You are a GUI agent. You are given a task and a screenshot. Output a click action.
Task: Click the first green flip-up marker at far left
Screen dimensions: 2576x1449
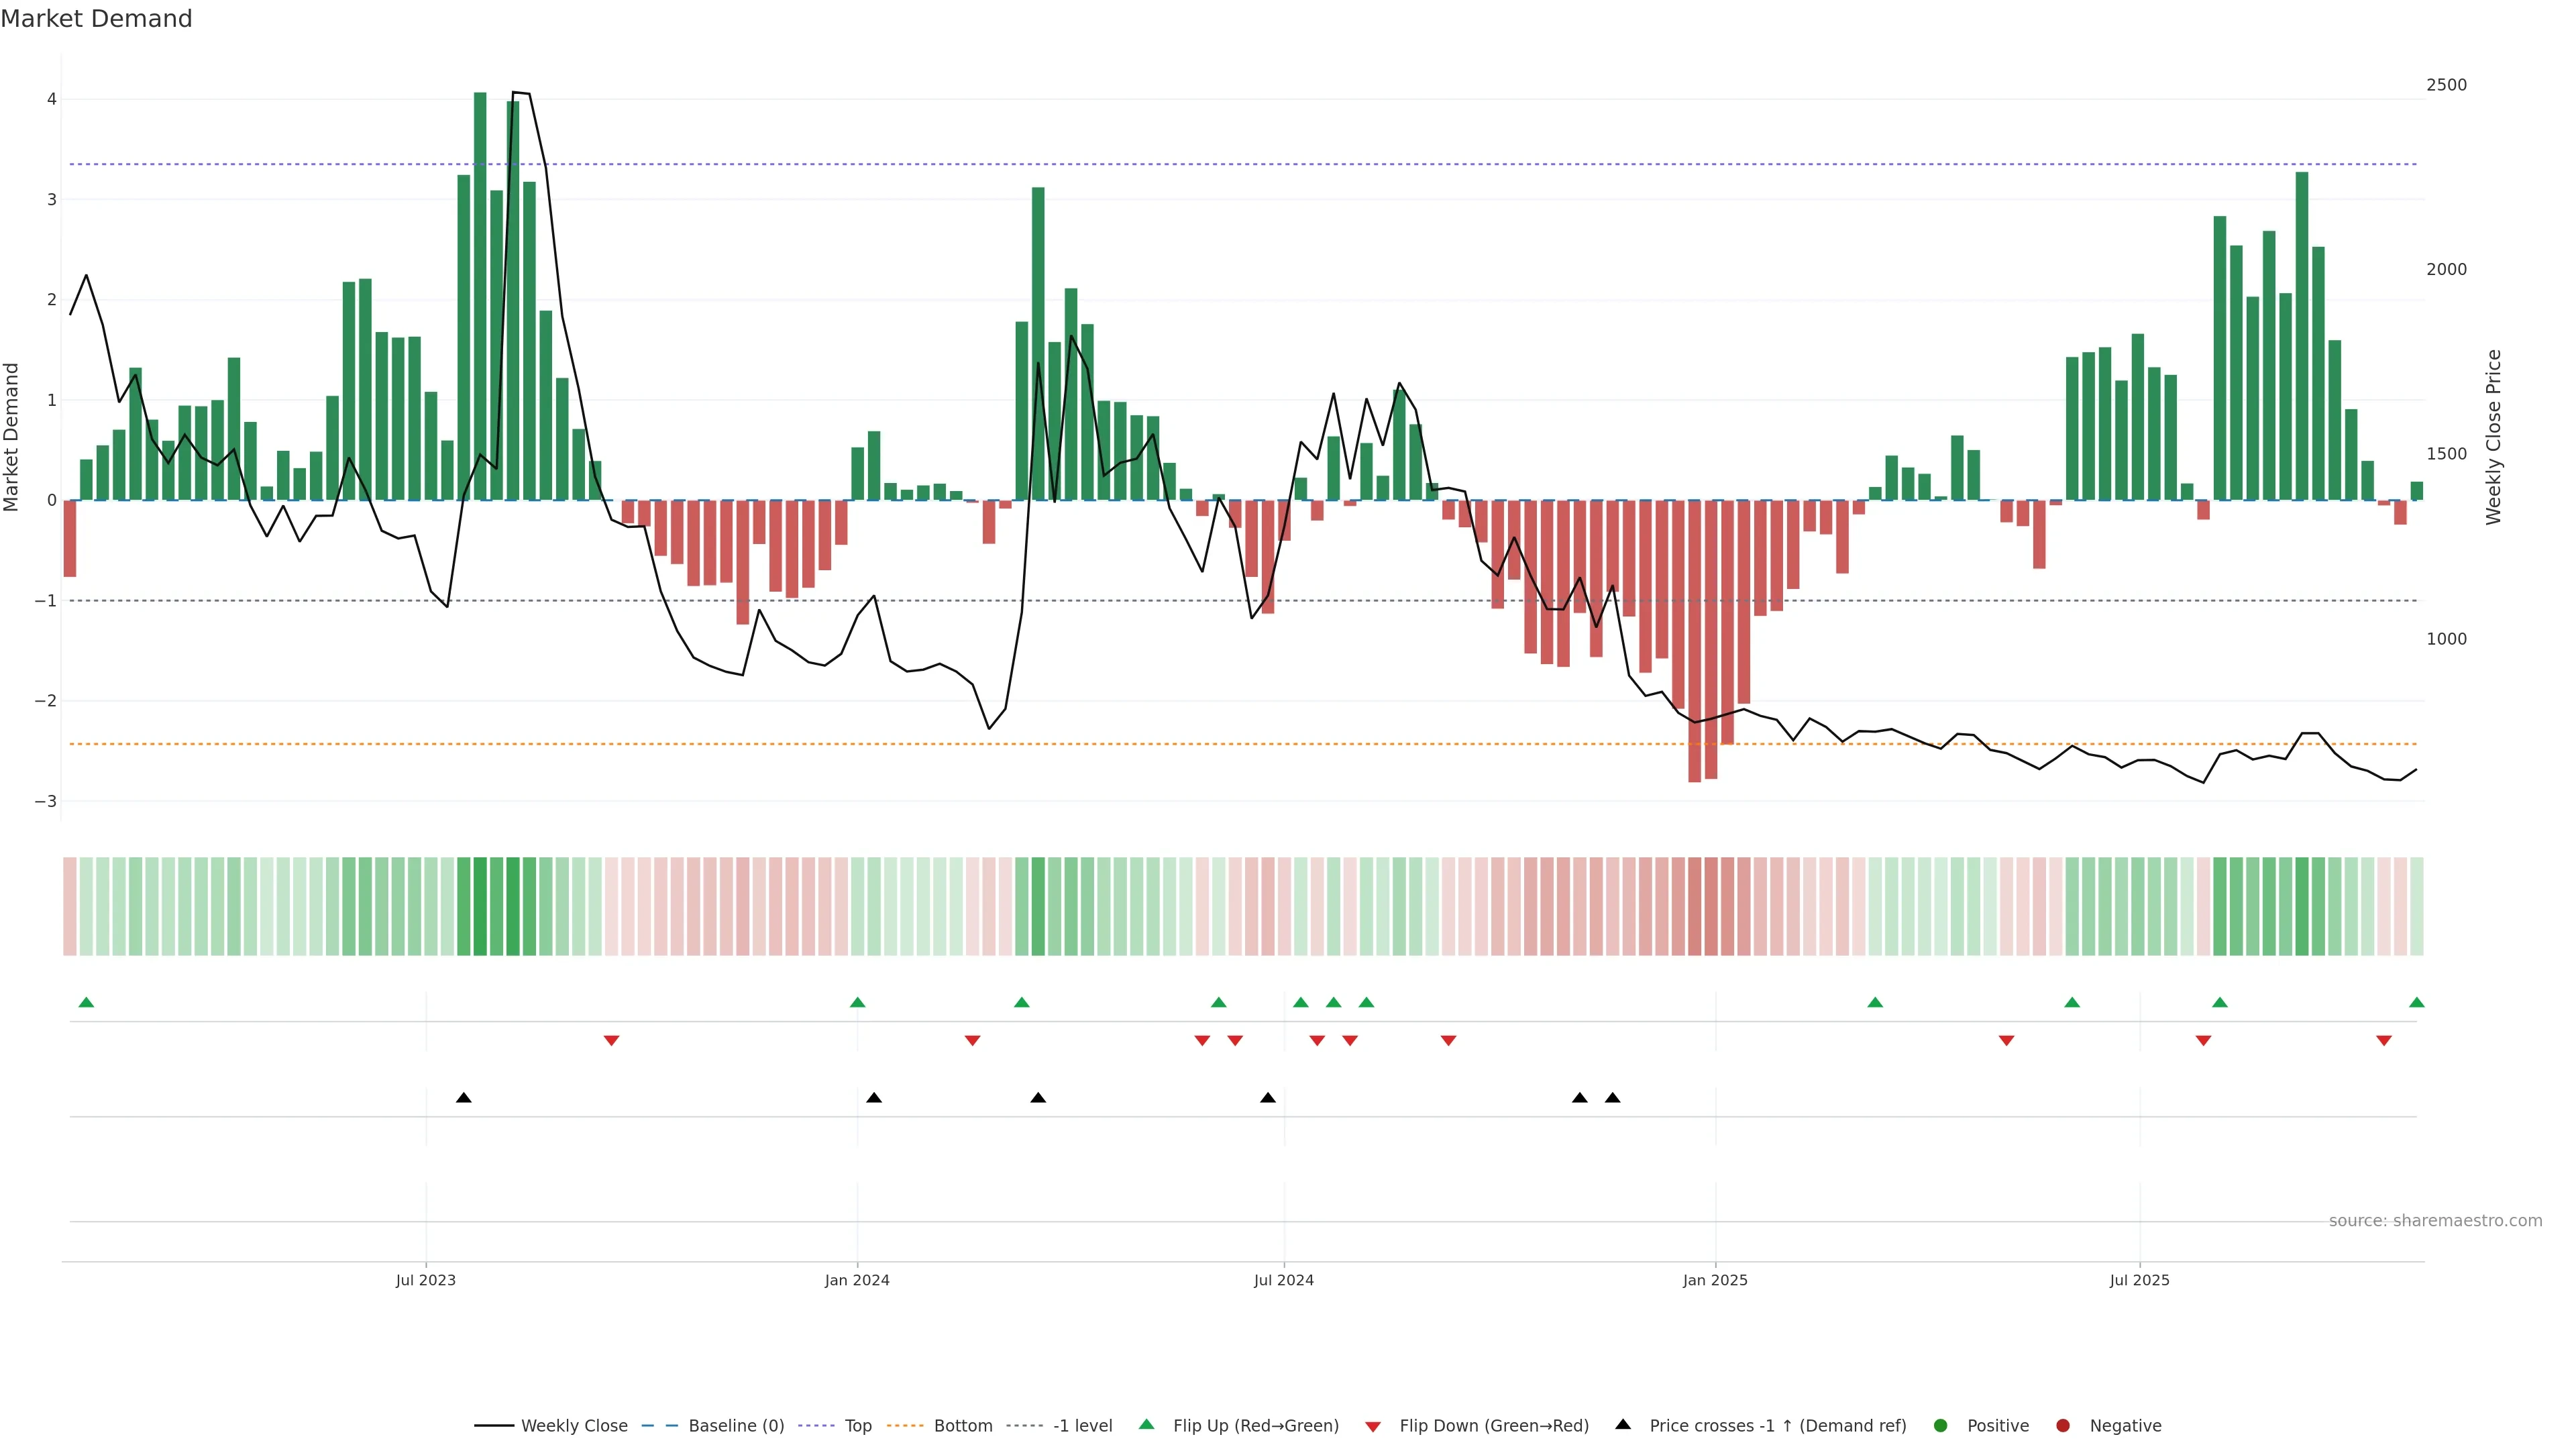(86, 1002)
